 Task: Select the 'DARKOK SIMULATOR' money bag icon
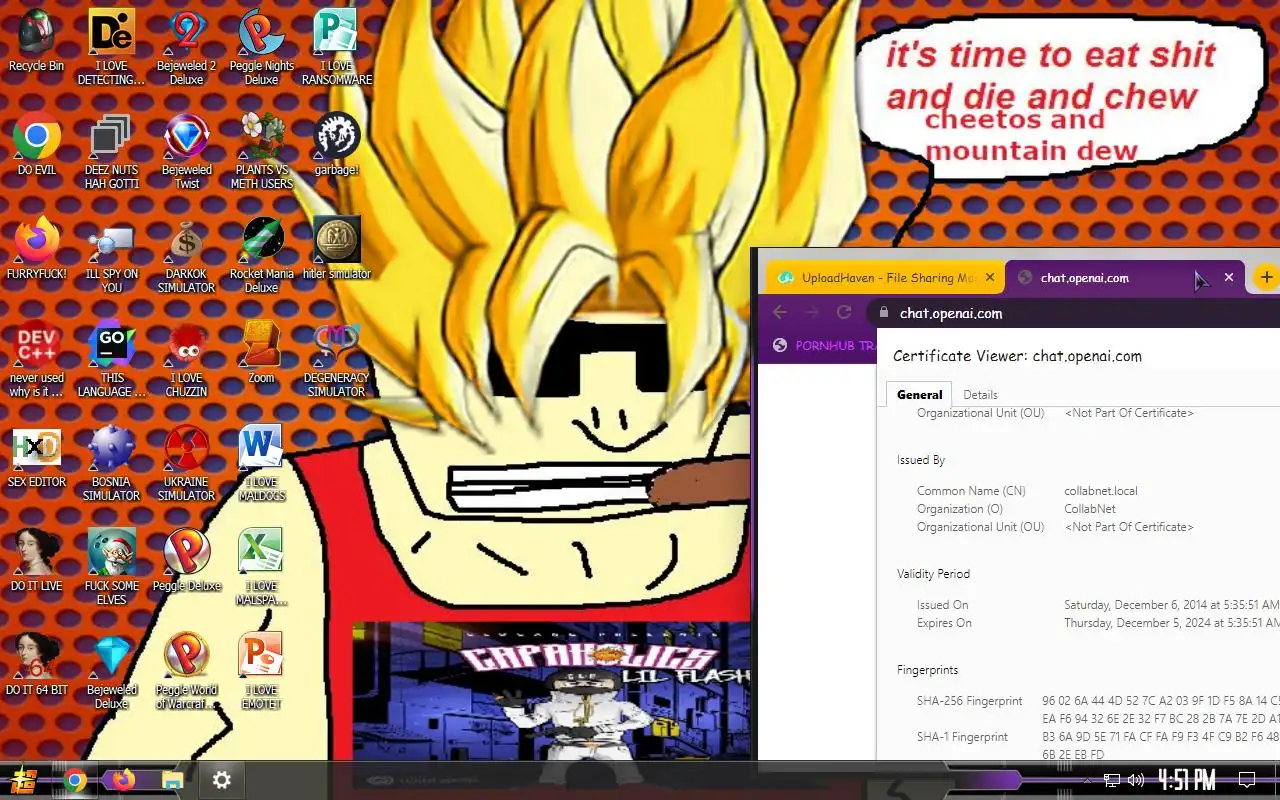[x=186, y=254]
